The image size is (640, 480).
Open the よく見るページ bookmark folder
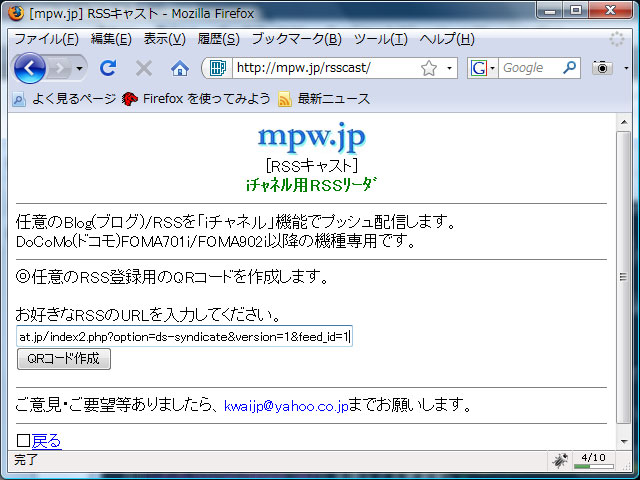[64, 99]
